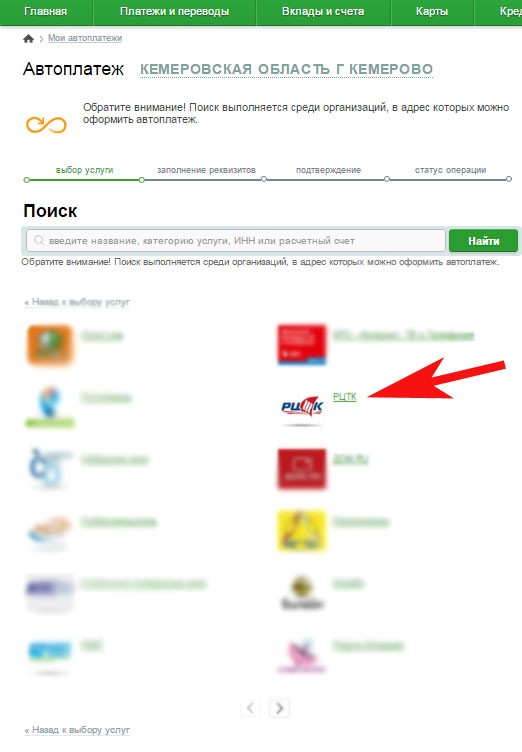
Task: Open Платежи и переводы menu
Action: coord(175,12)
